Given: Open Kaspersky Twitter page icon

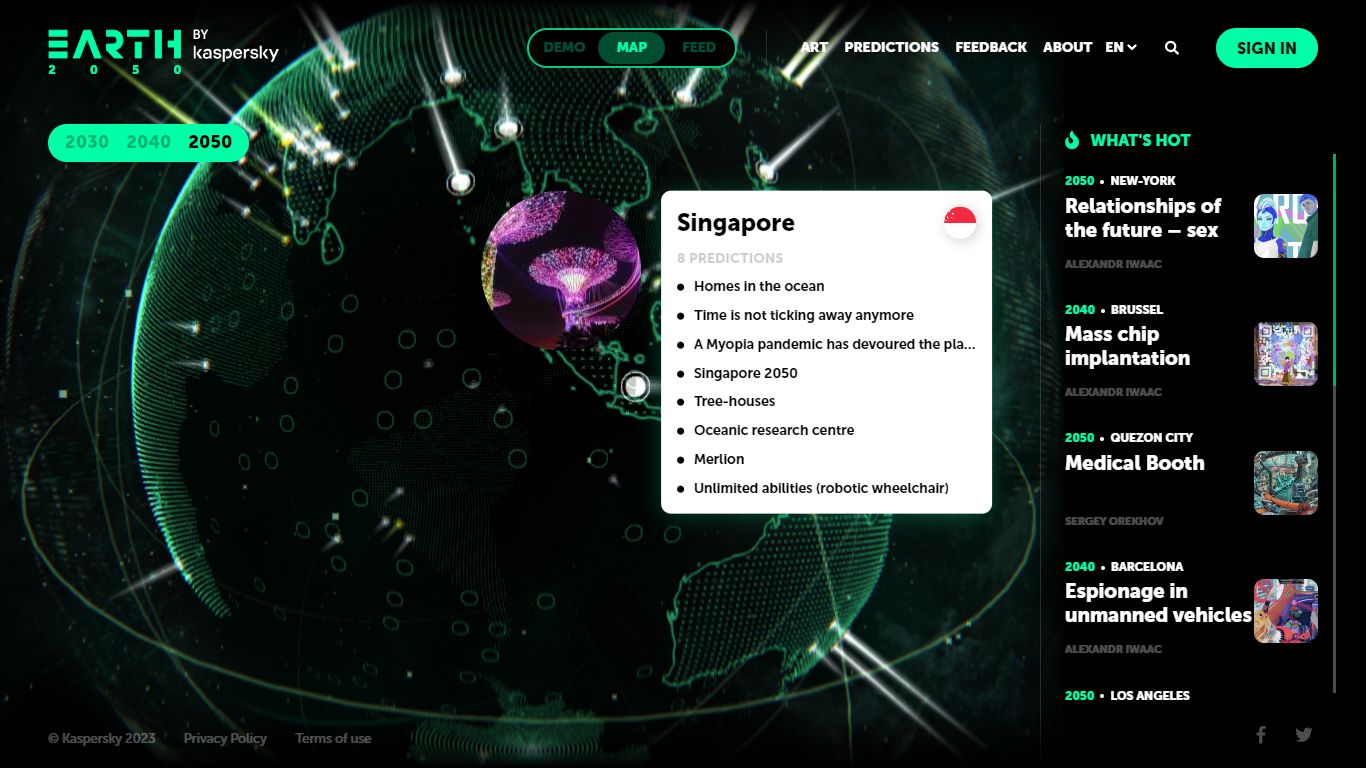Looking at the screenshot, I should click(1304, 735).
